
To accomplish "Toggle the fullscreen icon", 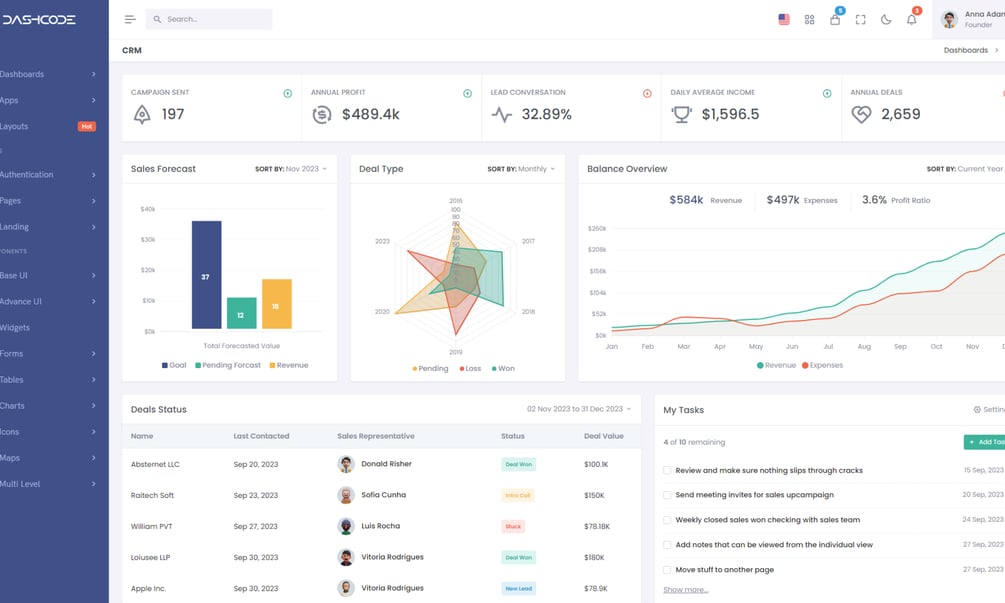I will click(861, 20).
